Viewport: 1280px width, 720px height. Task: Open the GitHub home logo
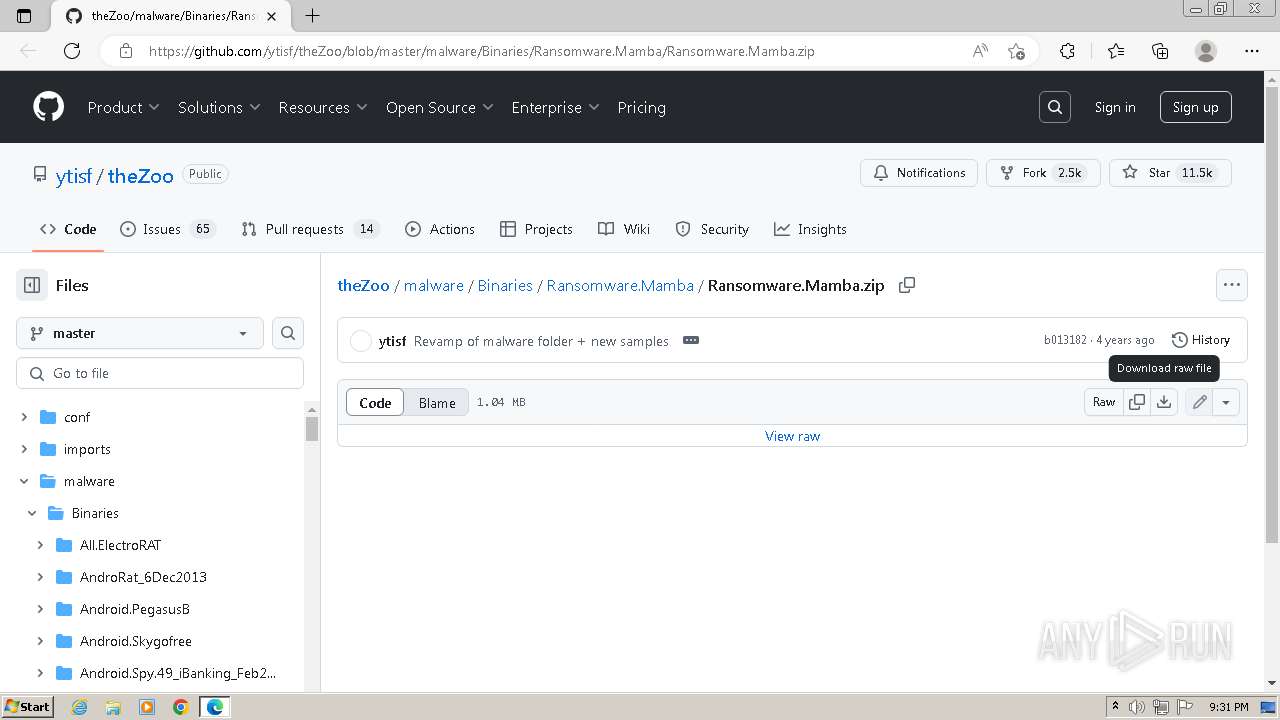[48, 107]
